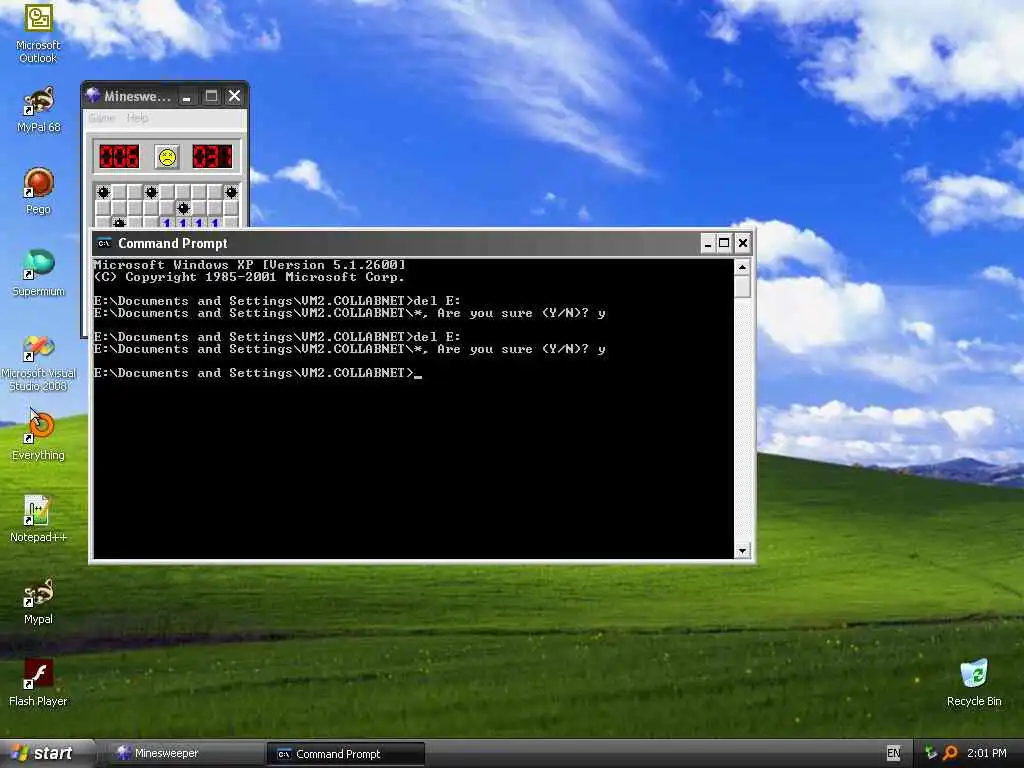Select the Mypal desktop icon
This screenshot has height=768, width=1024.
(x=38, y=601)
